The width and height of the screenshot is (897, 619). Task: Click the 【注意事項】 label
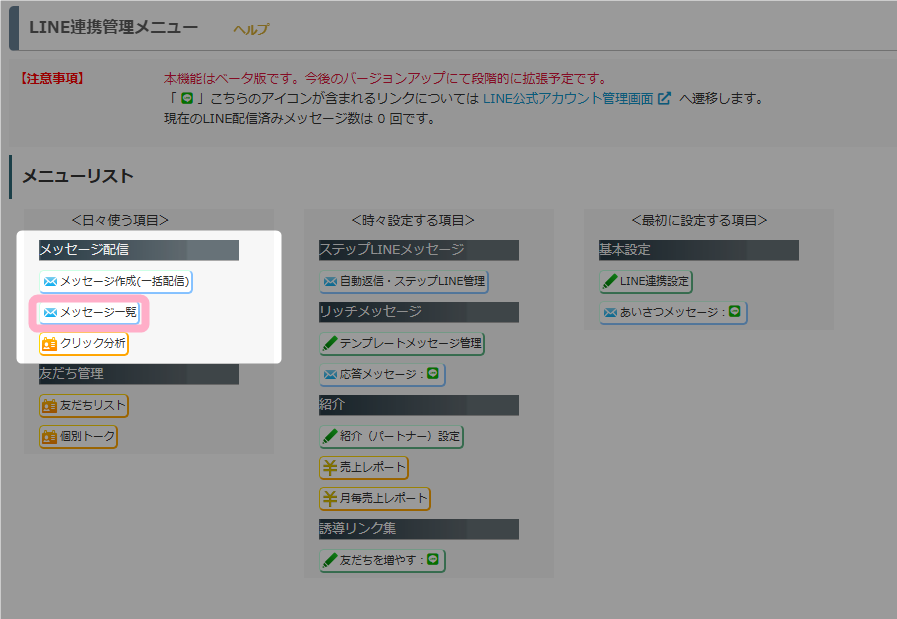click(52, 78)
